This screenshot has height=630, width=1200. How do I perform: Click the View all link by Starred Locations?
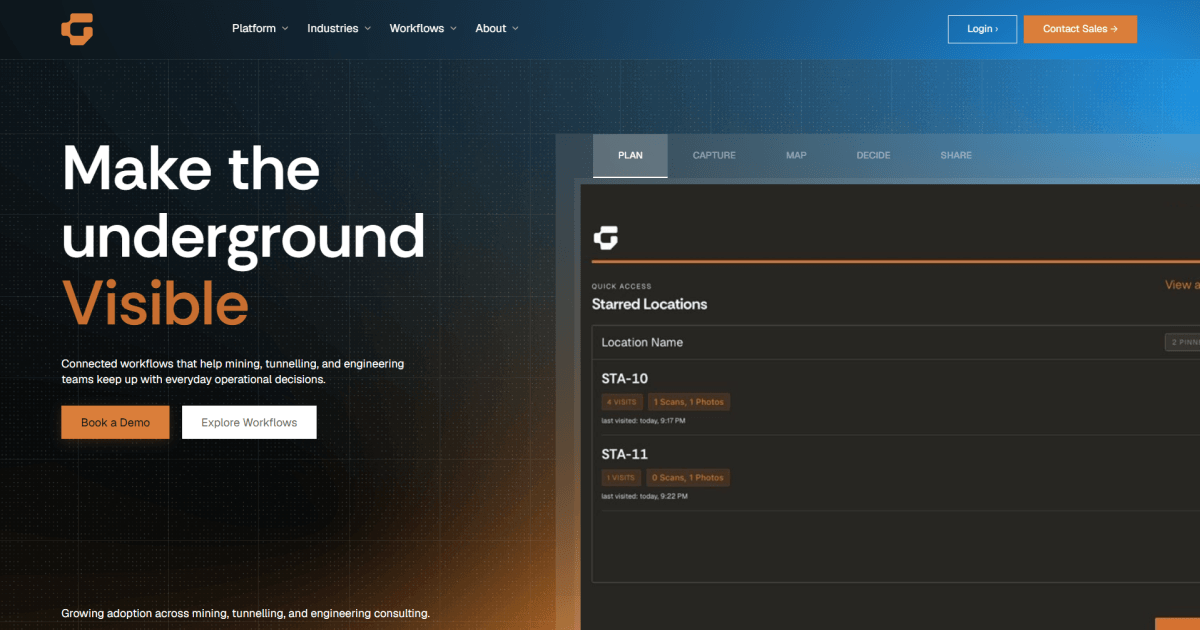pos(1182,285)
